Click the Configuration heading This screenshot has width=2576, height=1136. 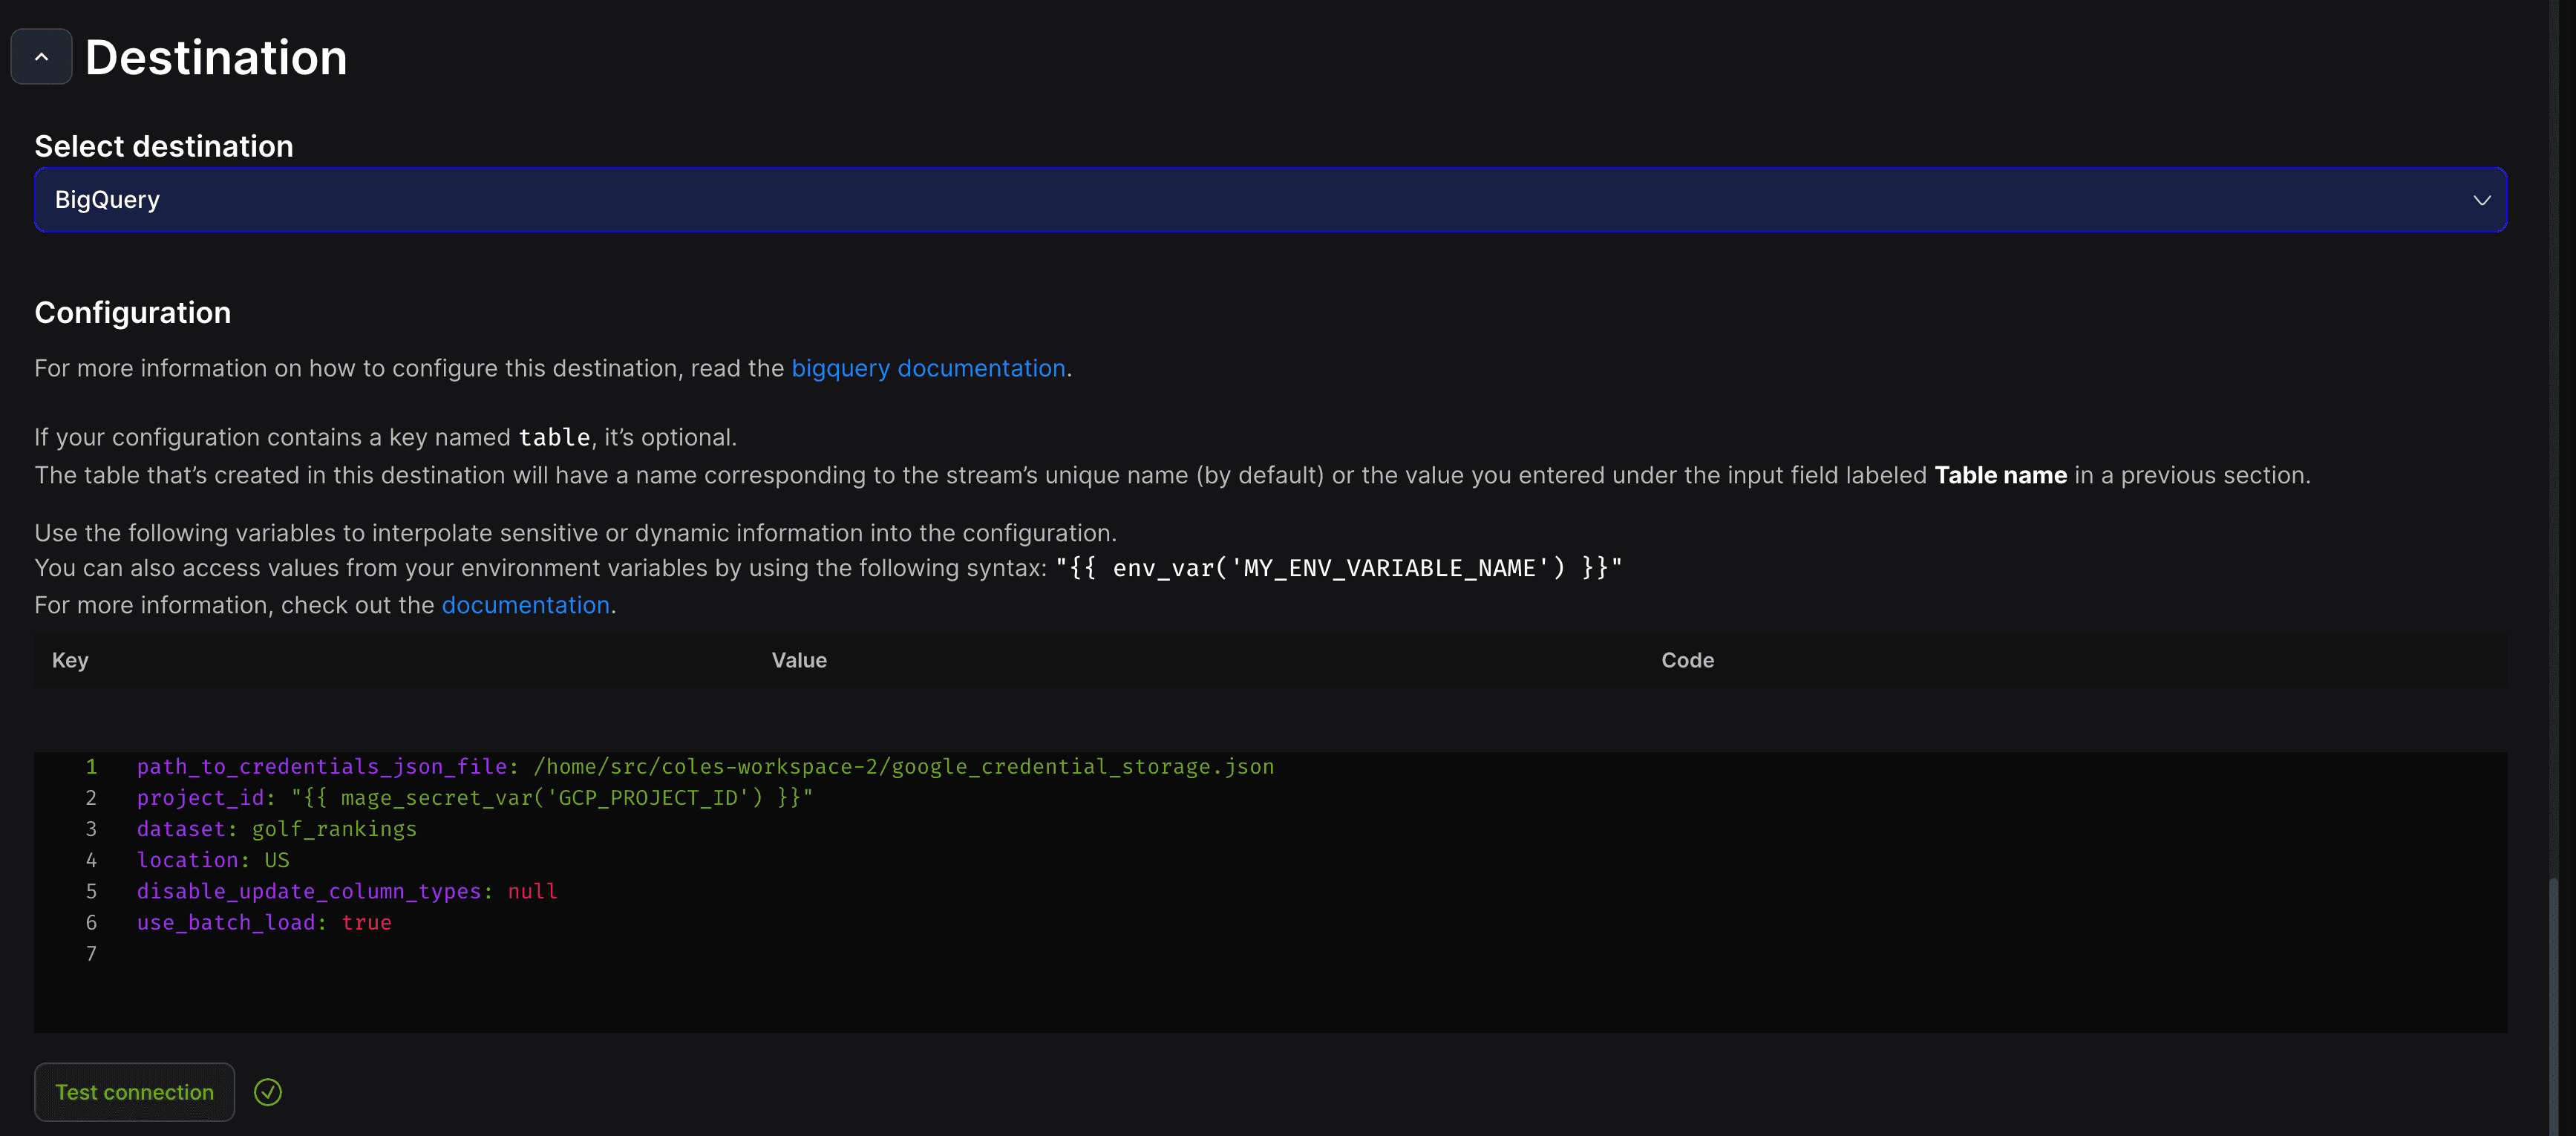point(133,313)
